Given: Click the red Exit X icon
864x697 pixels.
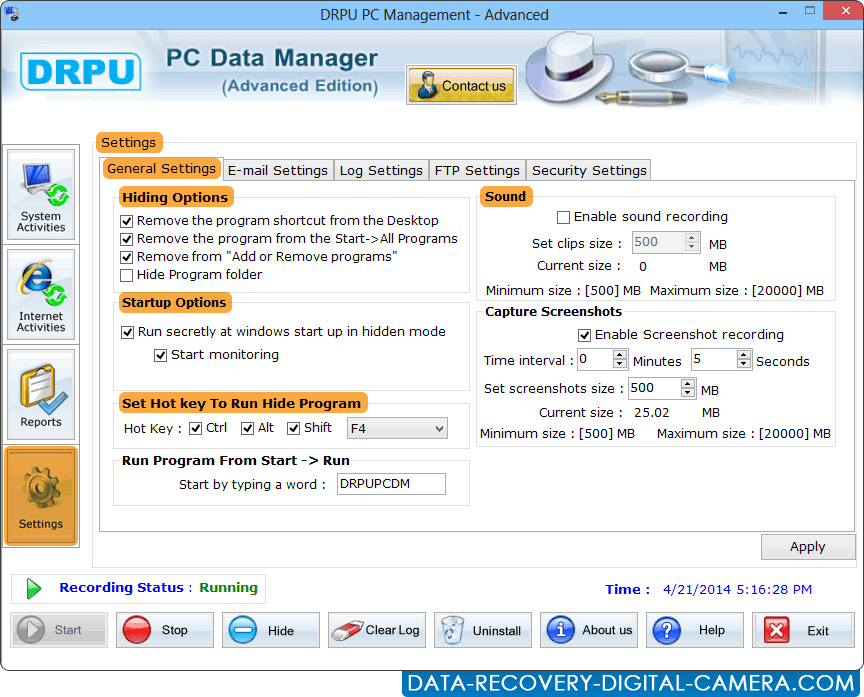Looking at the screenshot, I should [x=776, y=630].
